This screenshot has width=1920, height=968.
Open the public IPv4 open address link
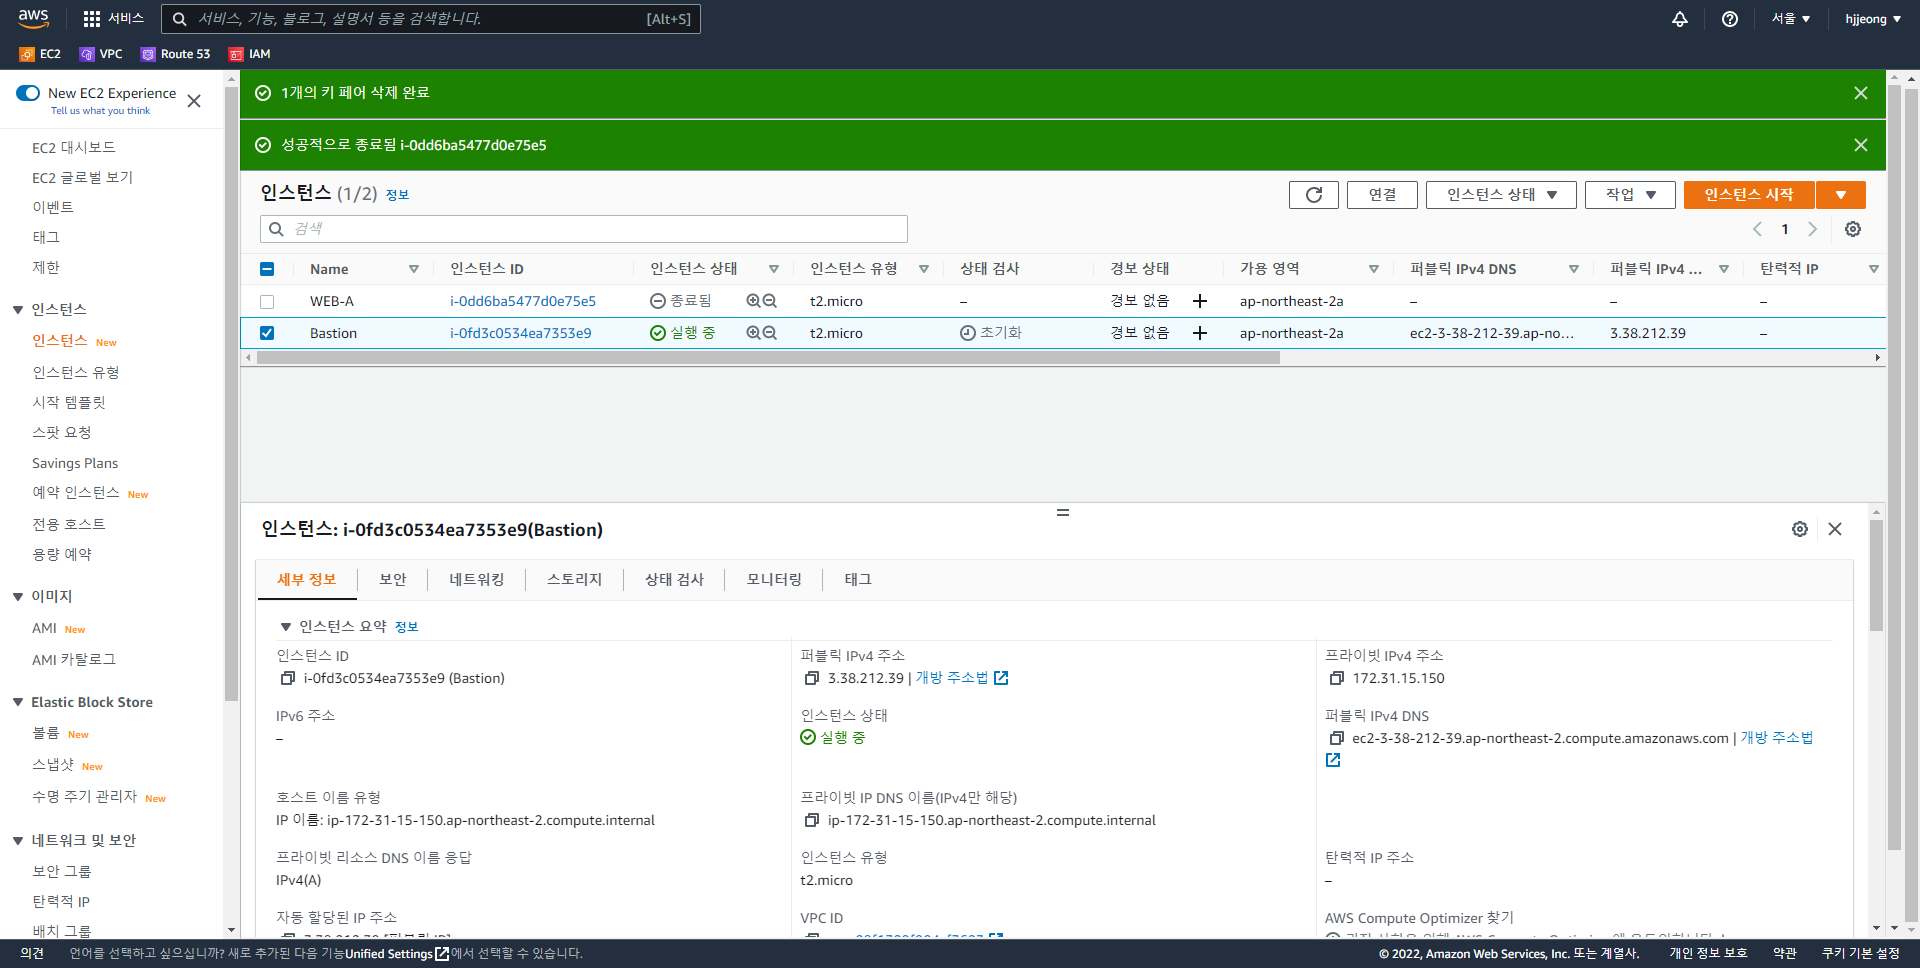(x=962, y=678)
